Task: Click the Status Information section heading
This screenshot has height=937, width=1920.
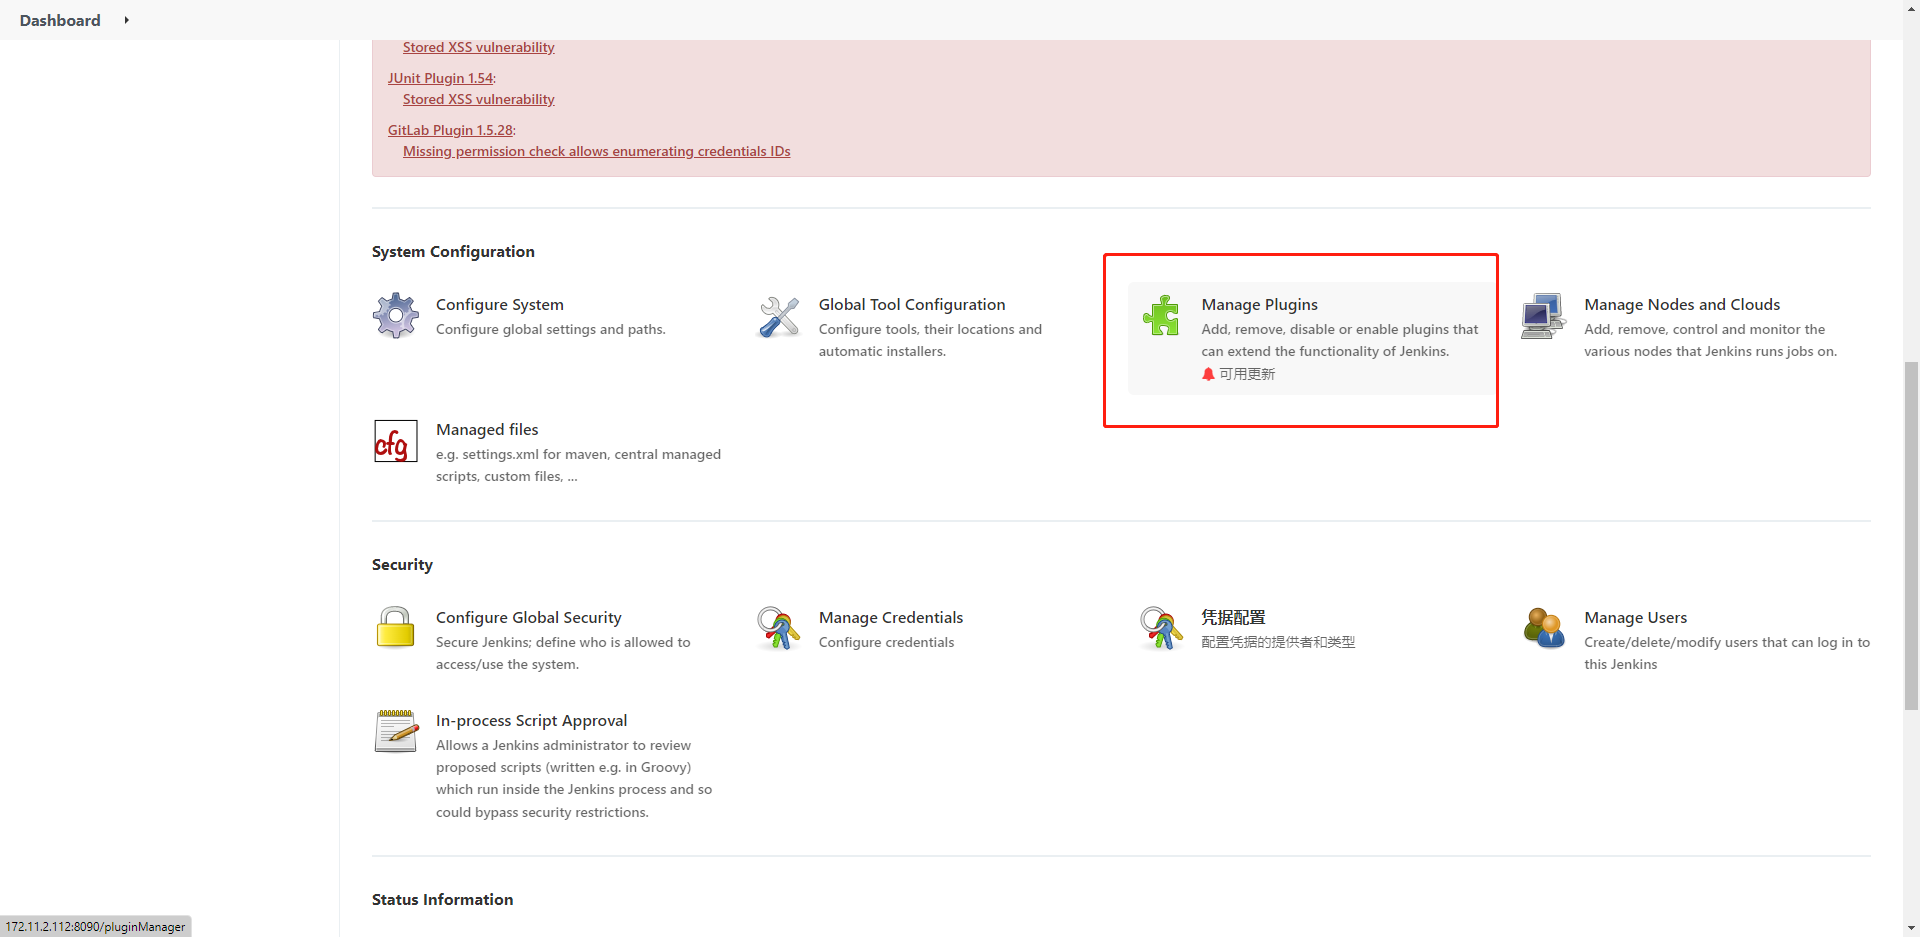Action: (442, 899)
